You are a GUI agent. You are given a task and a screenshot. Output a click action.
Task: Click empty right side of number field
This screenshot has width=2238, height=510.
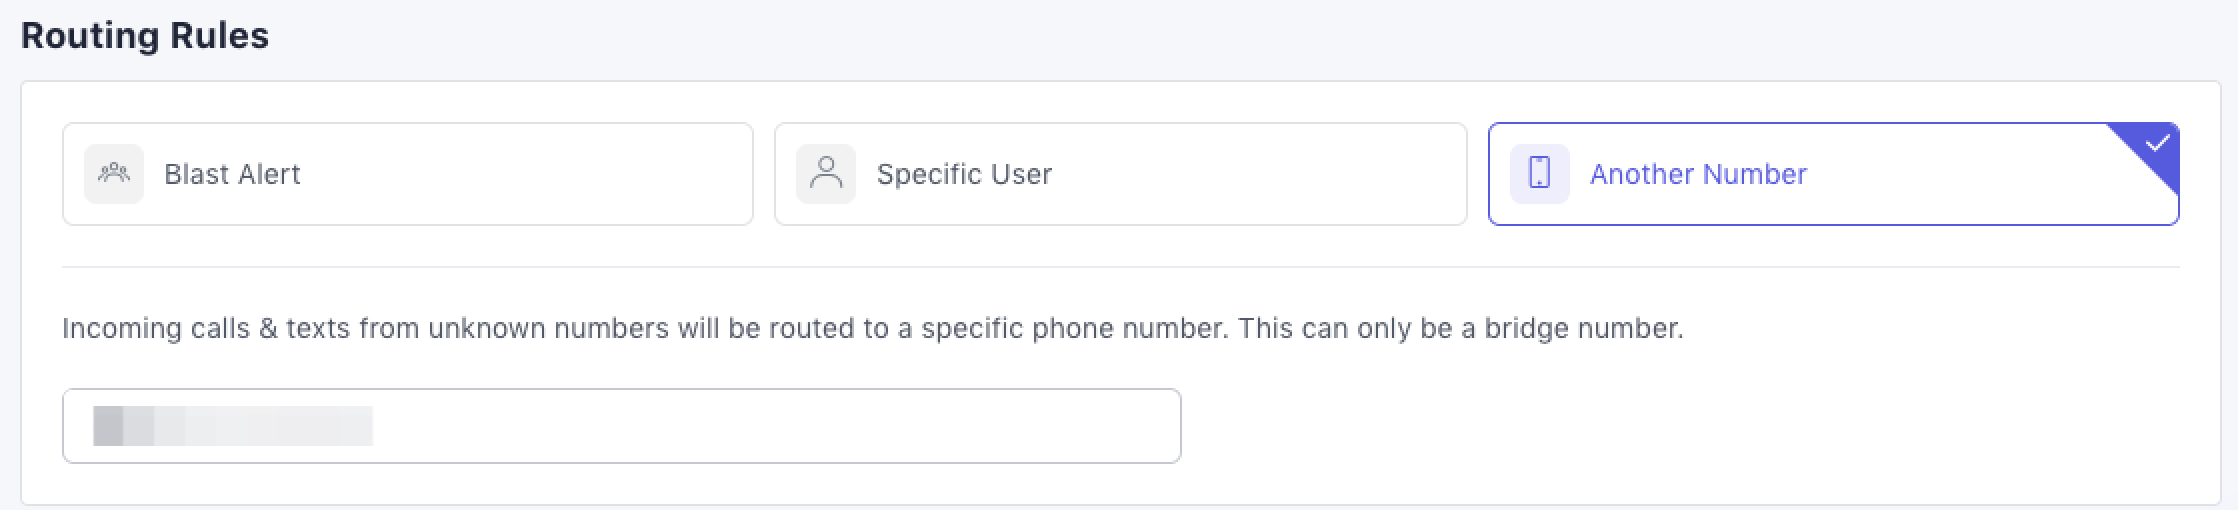[900, 426]
